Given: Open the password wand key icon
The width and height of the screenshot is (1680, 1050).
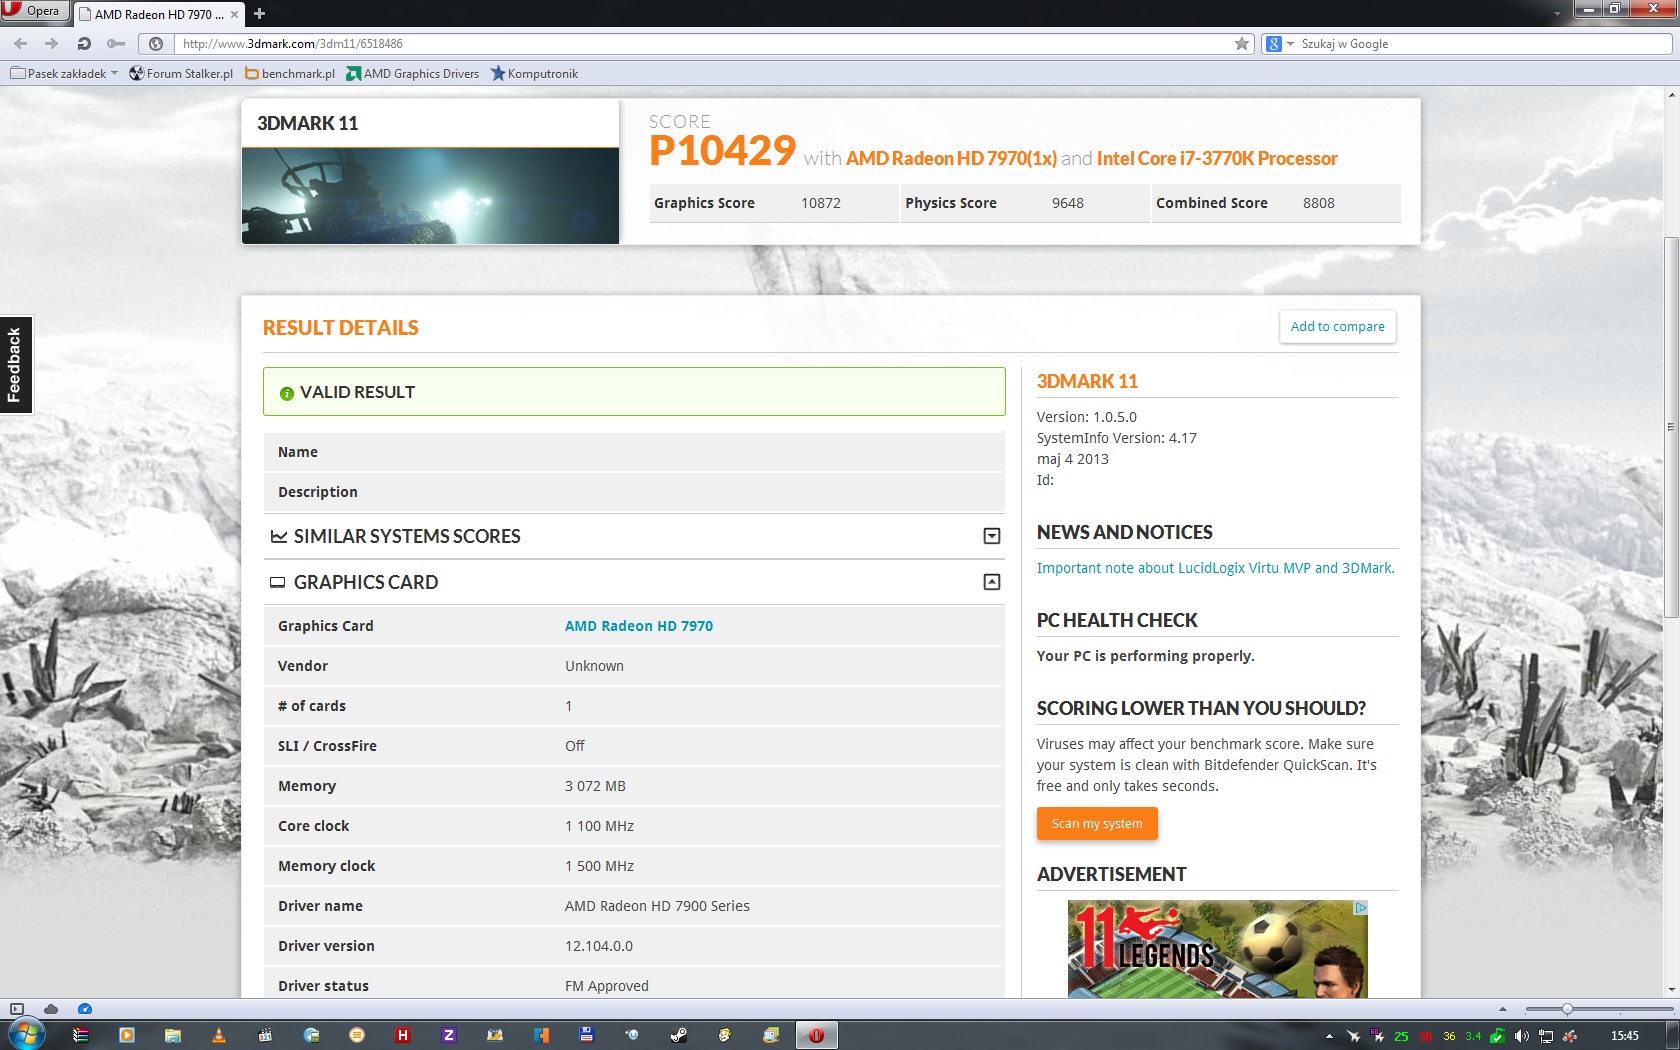Looking at the screenshot, I should click(116, 44).
